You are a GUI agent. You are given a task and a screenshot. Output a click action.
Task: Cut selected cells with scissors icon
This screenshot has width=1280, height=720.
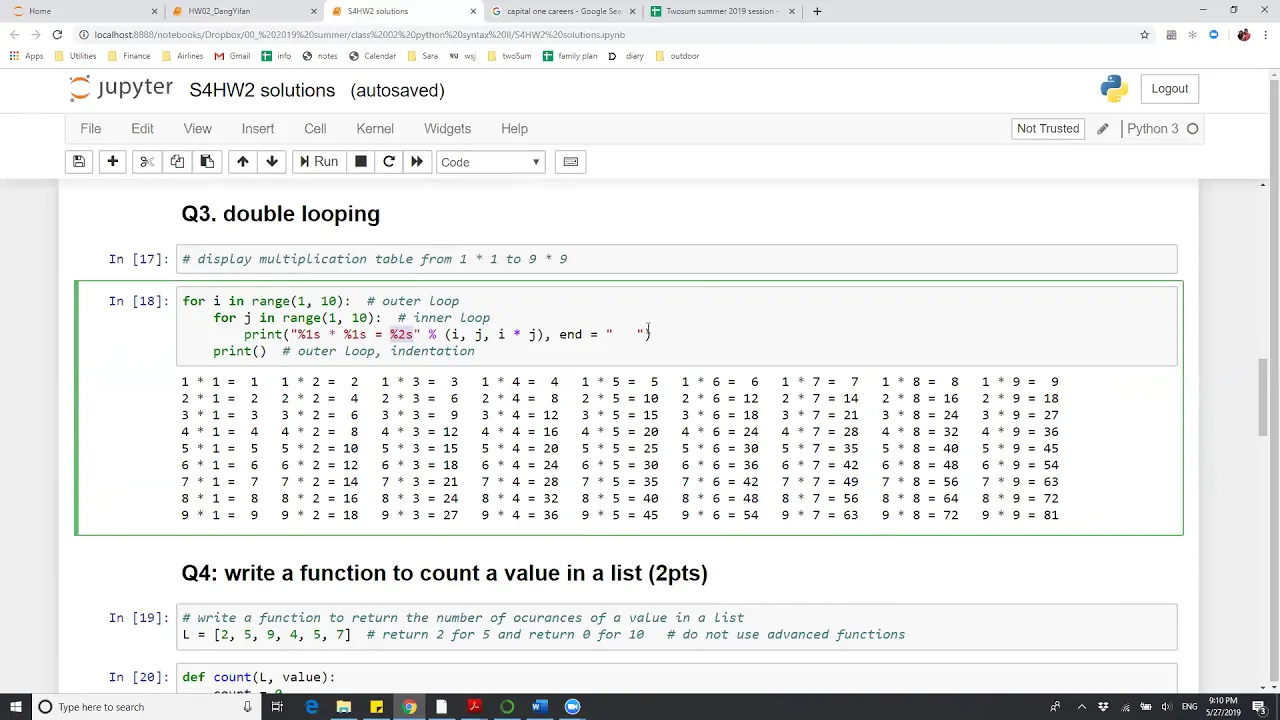[x=146, y=162]
